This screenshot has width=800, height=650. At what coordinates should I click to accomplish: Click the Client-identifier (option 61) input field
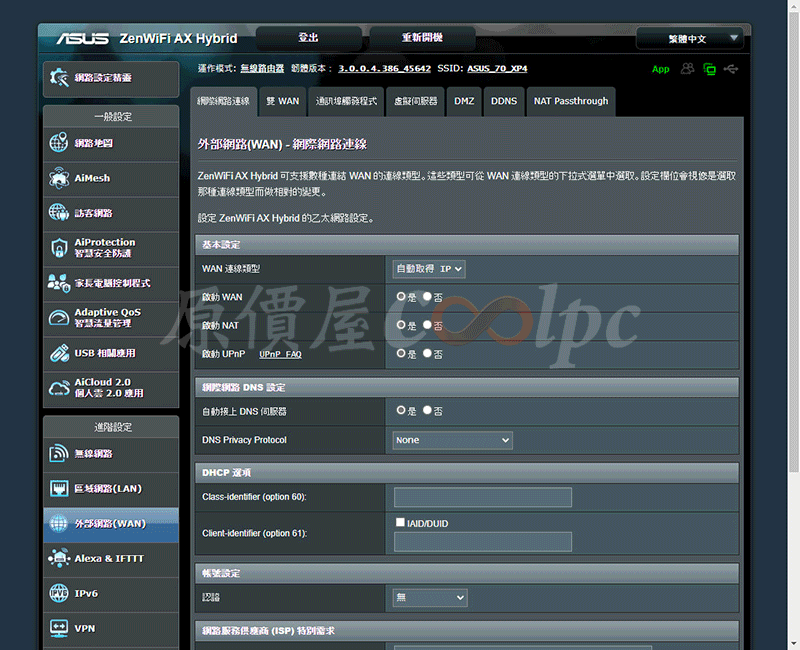[x=483, y=541]
